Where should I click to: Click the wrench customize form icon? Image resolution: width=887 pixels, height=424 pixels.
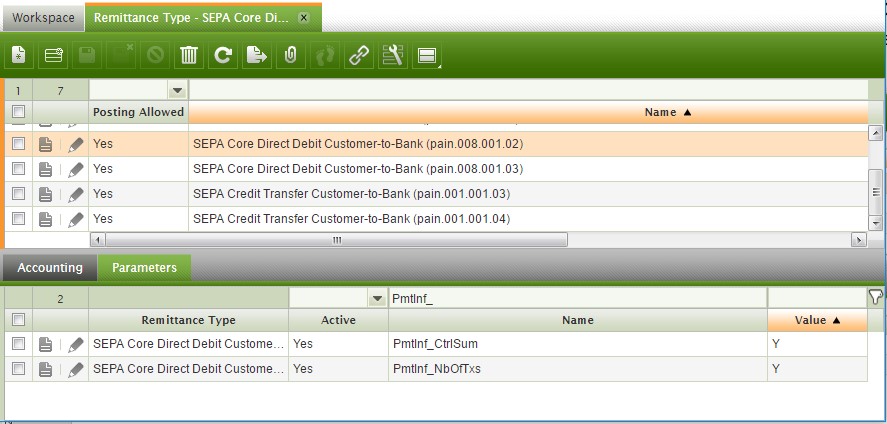tap(393, 56)
